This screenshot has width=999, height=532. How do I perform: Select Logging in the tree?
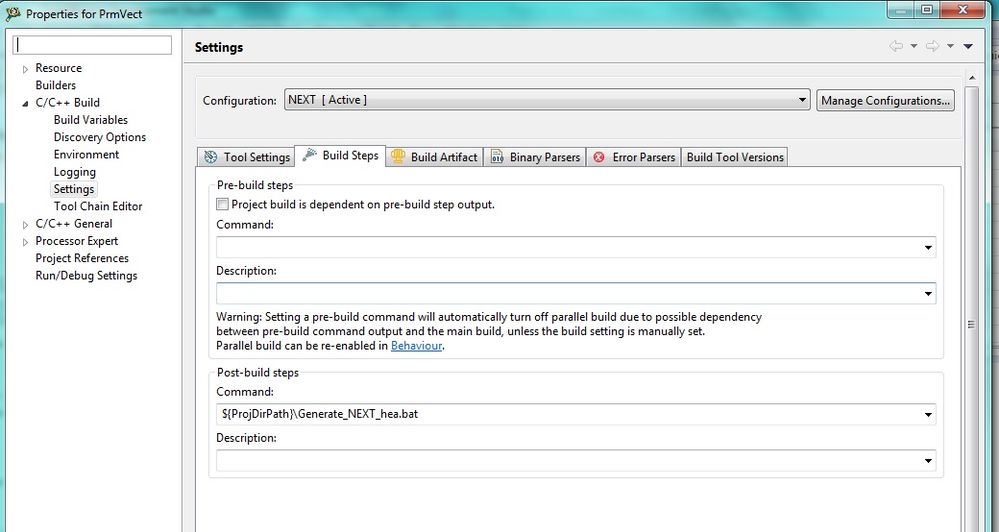[x=75, y=172]
